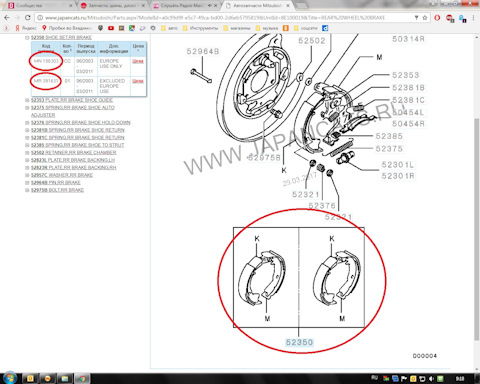Viewport: 480px width, 384px height.
Task: Reload the page with the refresh button
Action: point(28,18)
